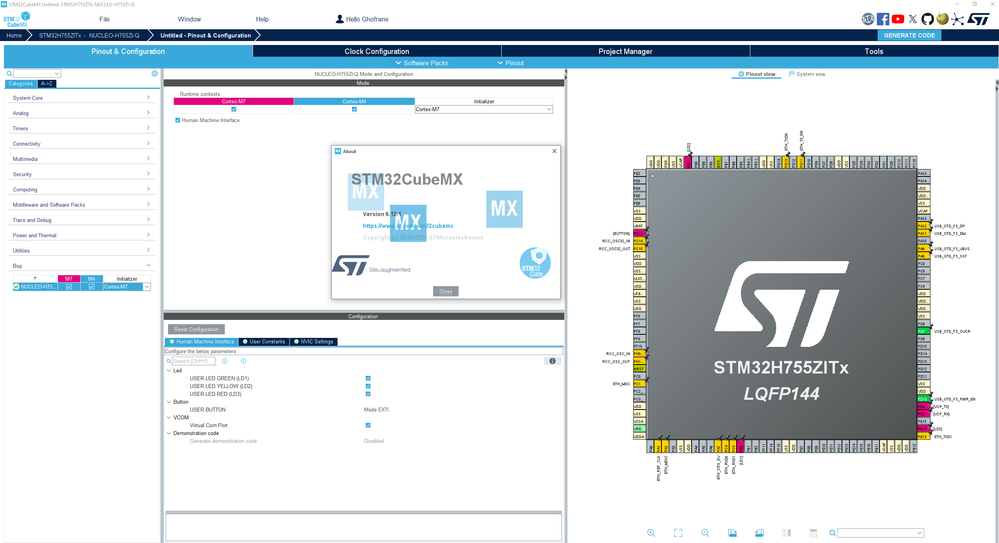Click the parameter search field in Configuration
Screen dimensions: 999x543
point(194,361)
